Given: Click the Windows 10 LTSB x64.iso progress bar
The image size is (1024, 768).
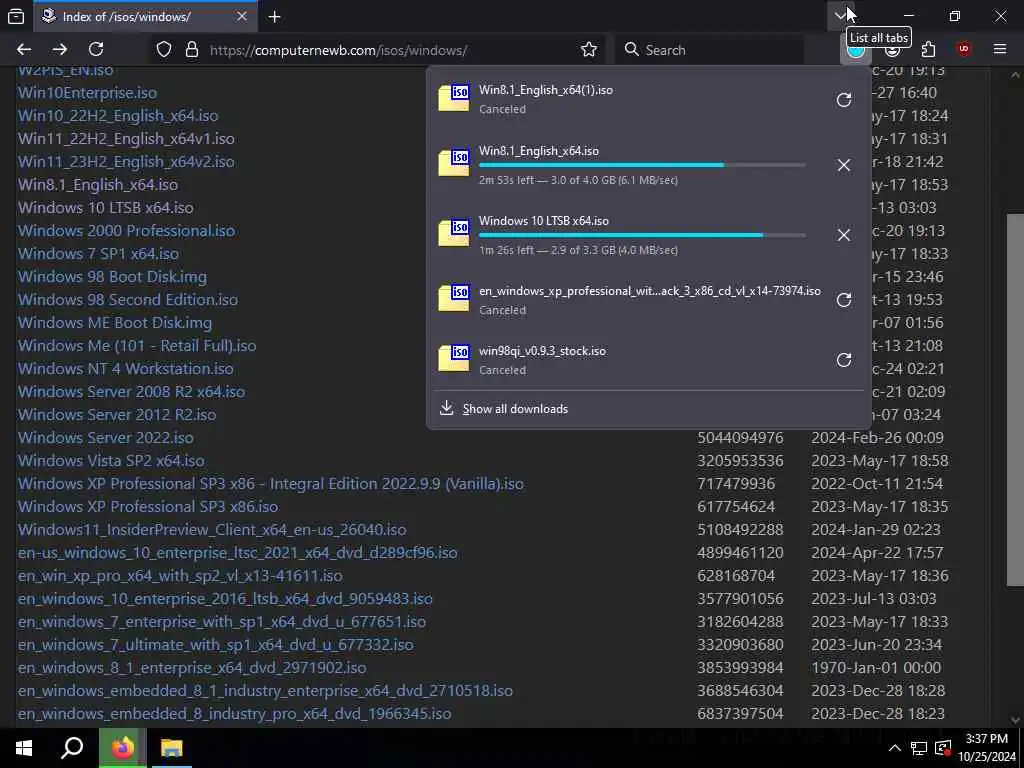Looking at the screenshot, I should (642, 235).
